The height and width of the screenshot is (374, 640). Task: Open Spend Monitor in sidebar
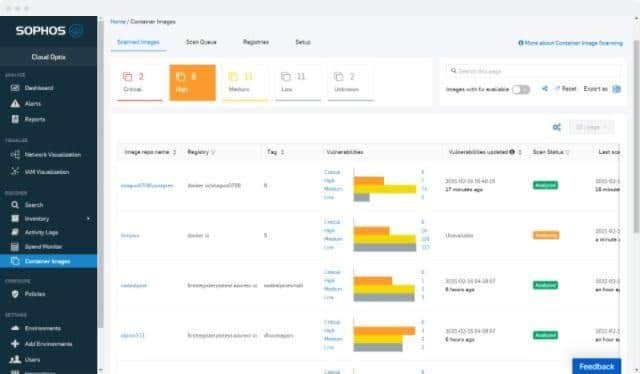coord(43,247)
